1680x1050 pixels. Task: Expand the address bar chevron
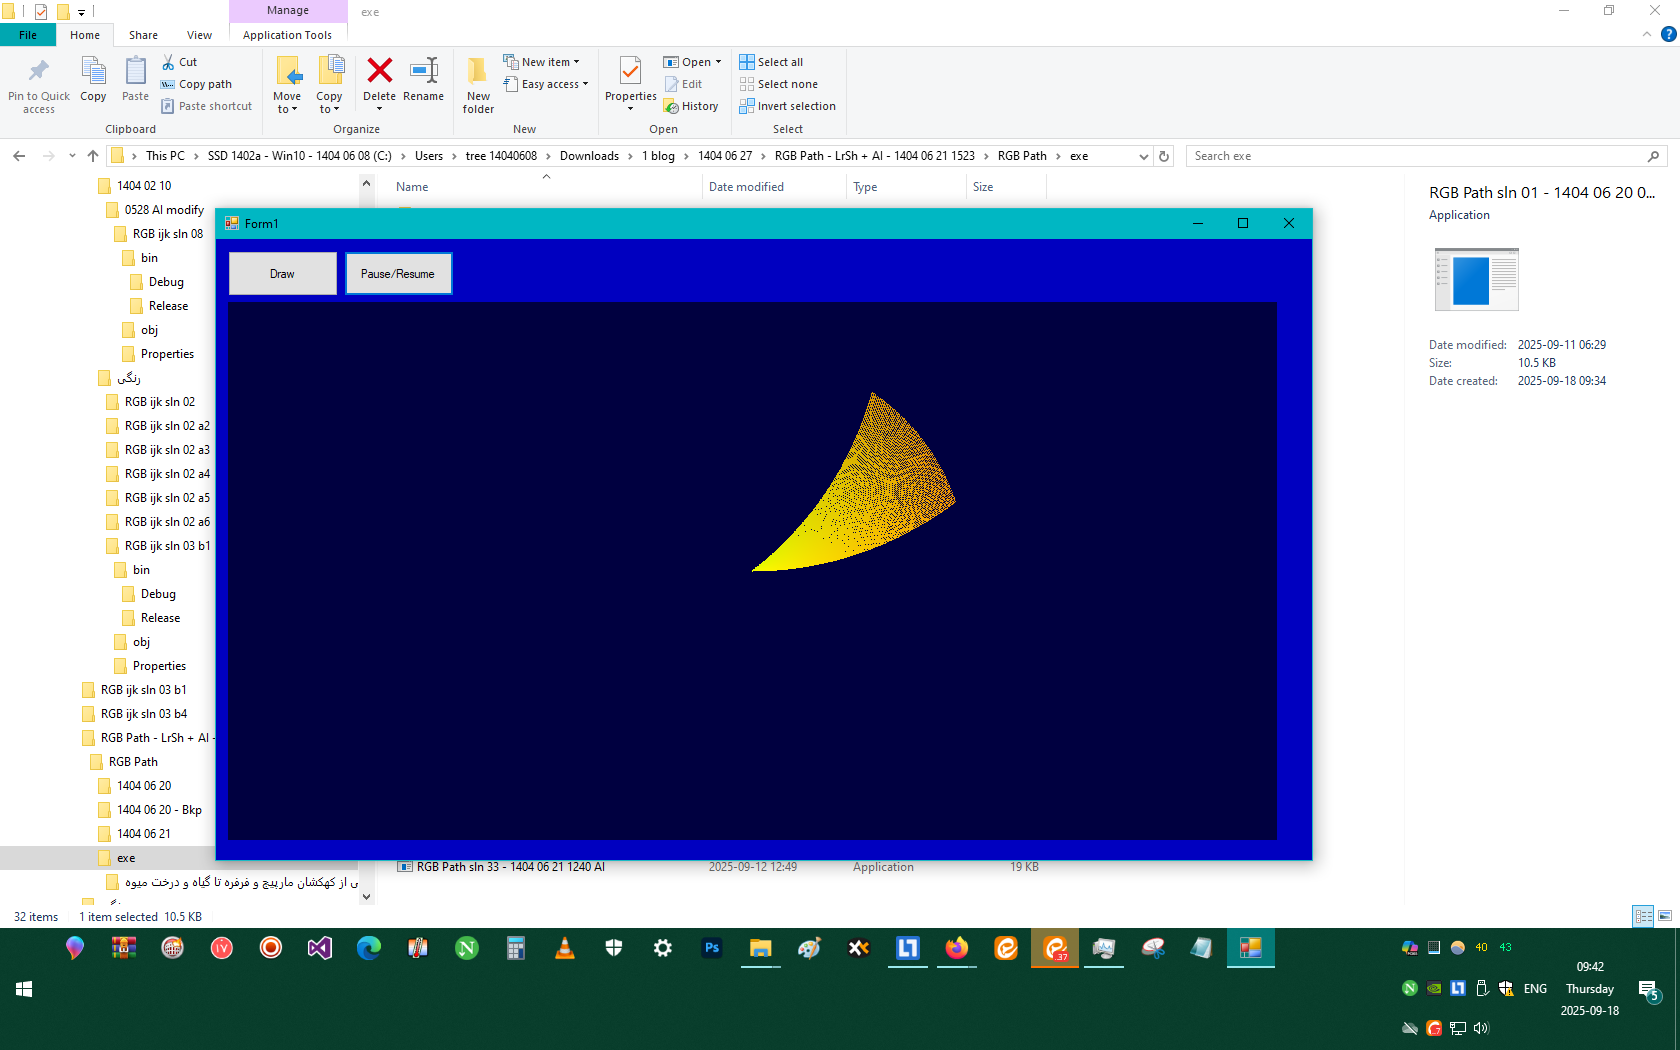coord(1143,156)
